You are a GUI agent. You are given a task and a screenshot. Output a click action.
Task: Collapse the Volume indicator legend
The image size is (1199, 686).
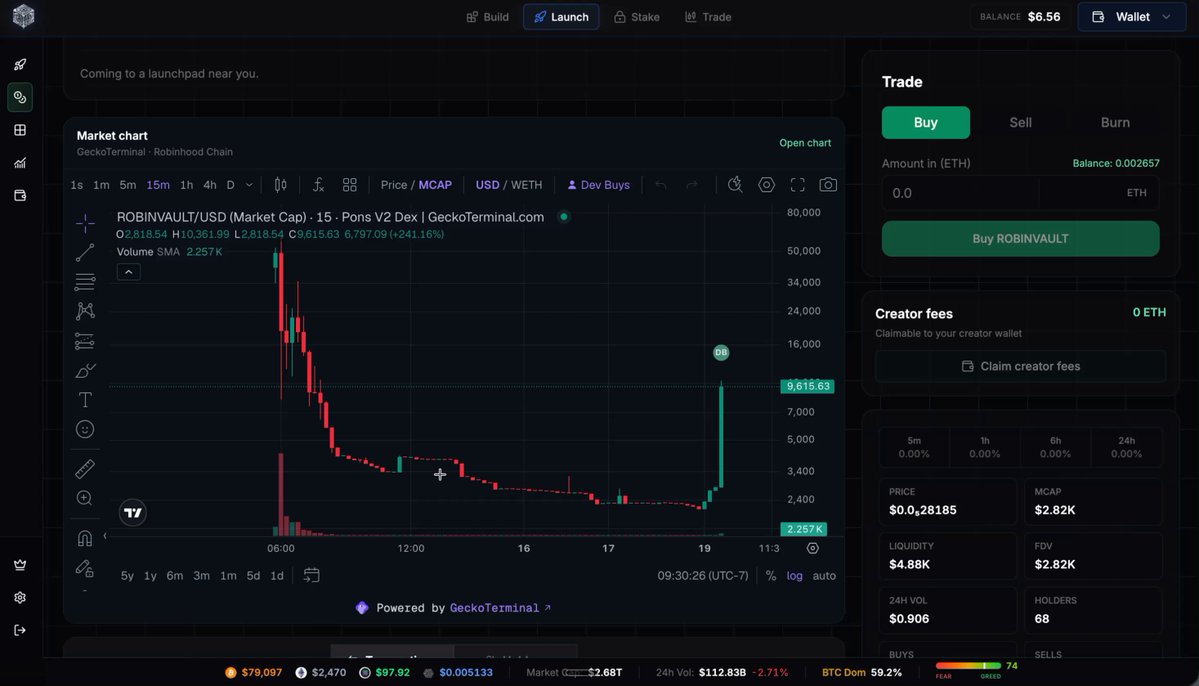pos(128,272)
